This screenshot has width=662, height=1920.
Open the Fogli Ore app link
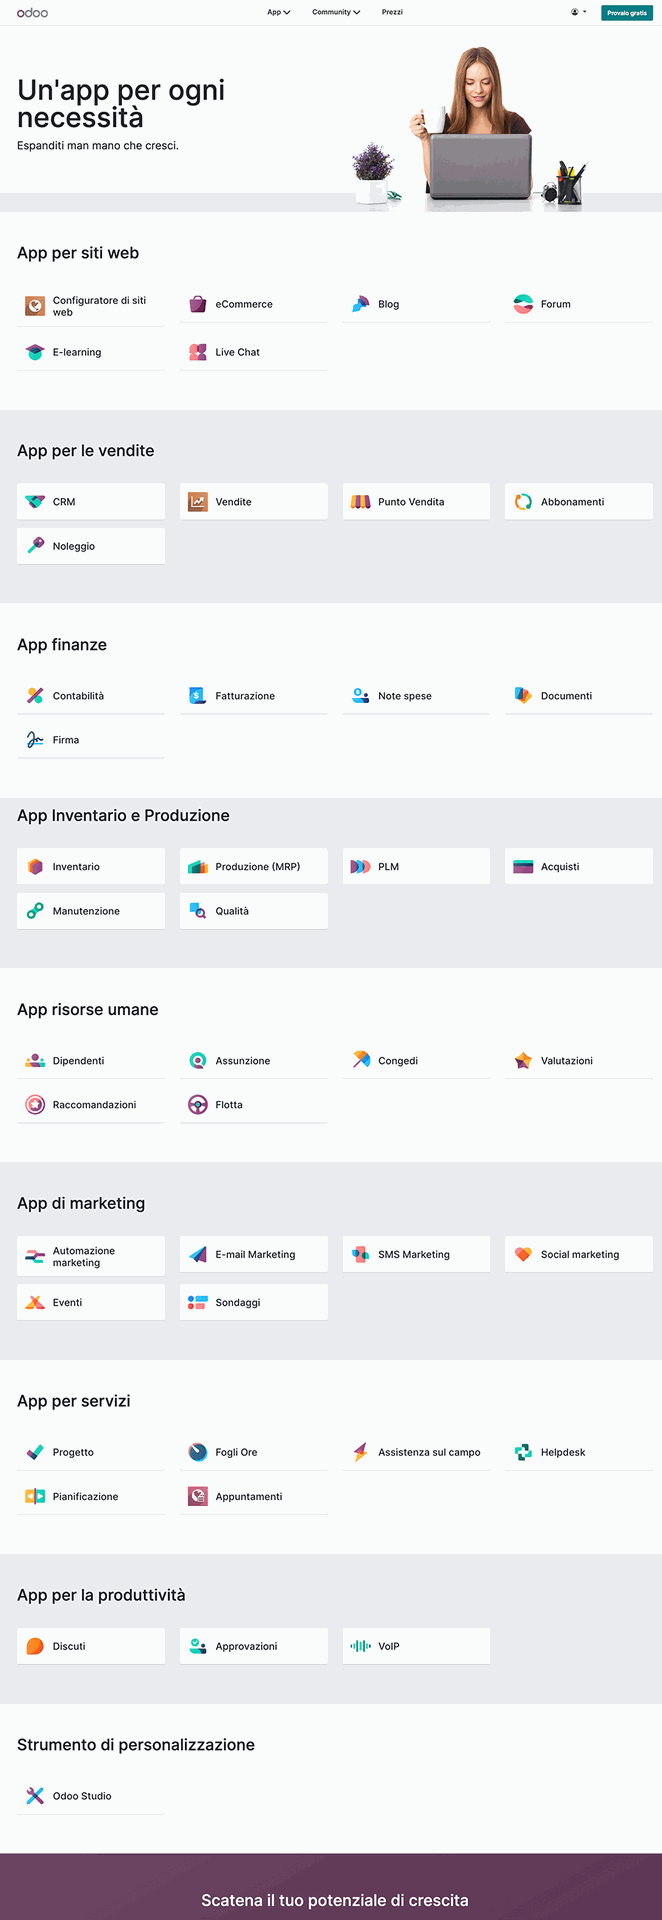pyautogui.click(x=236, y=1452)
